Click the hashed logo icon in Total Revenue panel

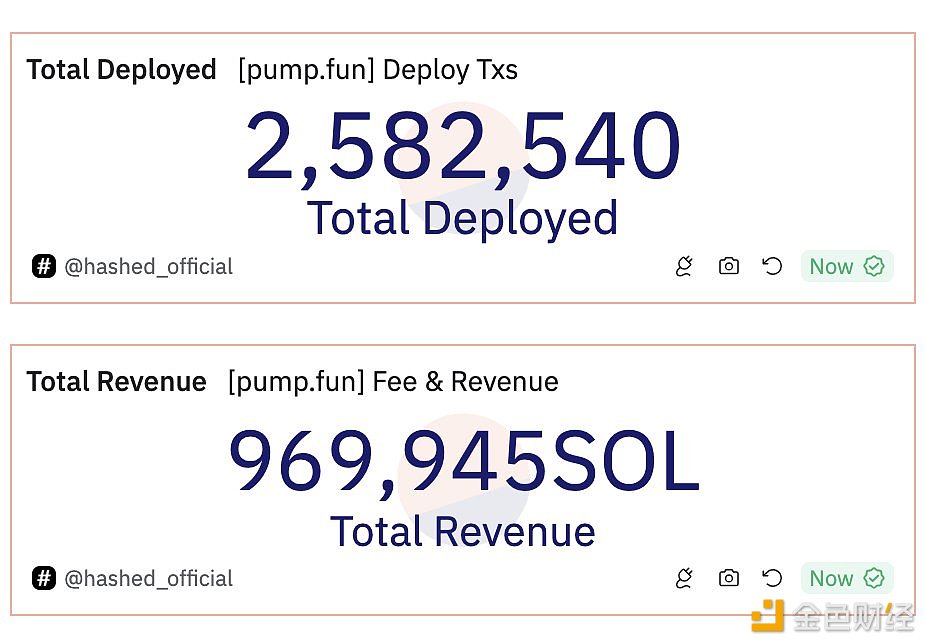point(44,578)
